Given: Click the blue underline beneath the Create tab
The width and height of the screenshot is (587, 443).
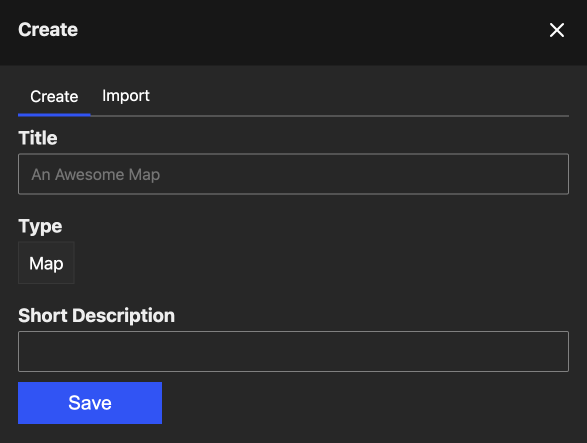Looking at the screenshot, I should 54,115.
